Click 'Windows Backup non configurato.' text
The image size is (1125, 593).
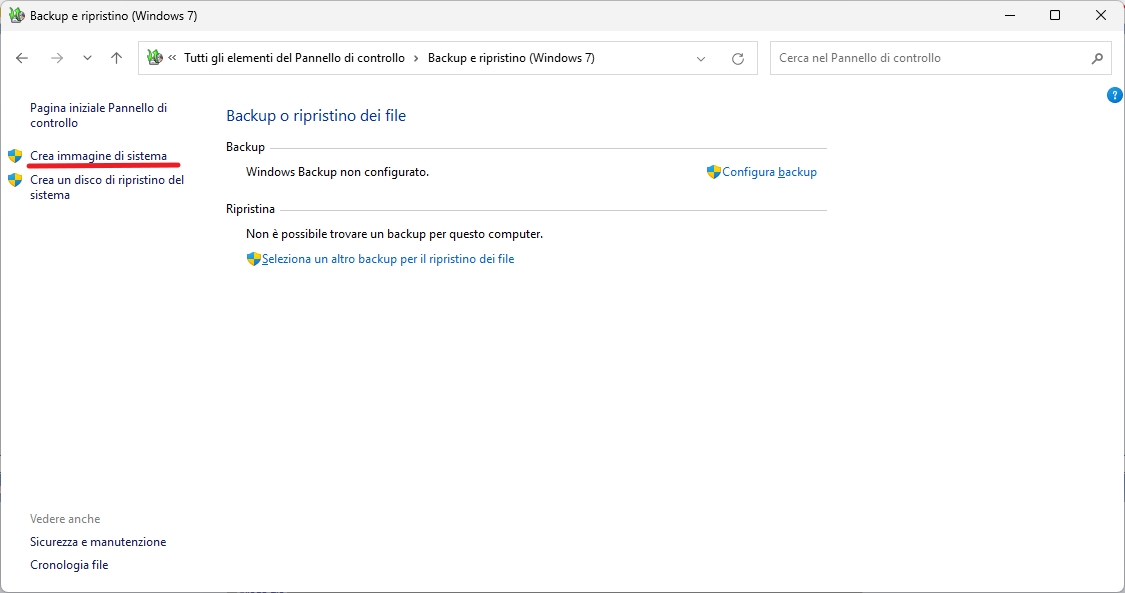pos(337,172)
